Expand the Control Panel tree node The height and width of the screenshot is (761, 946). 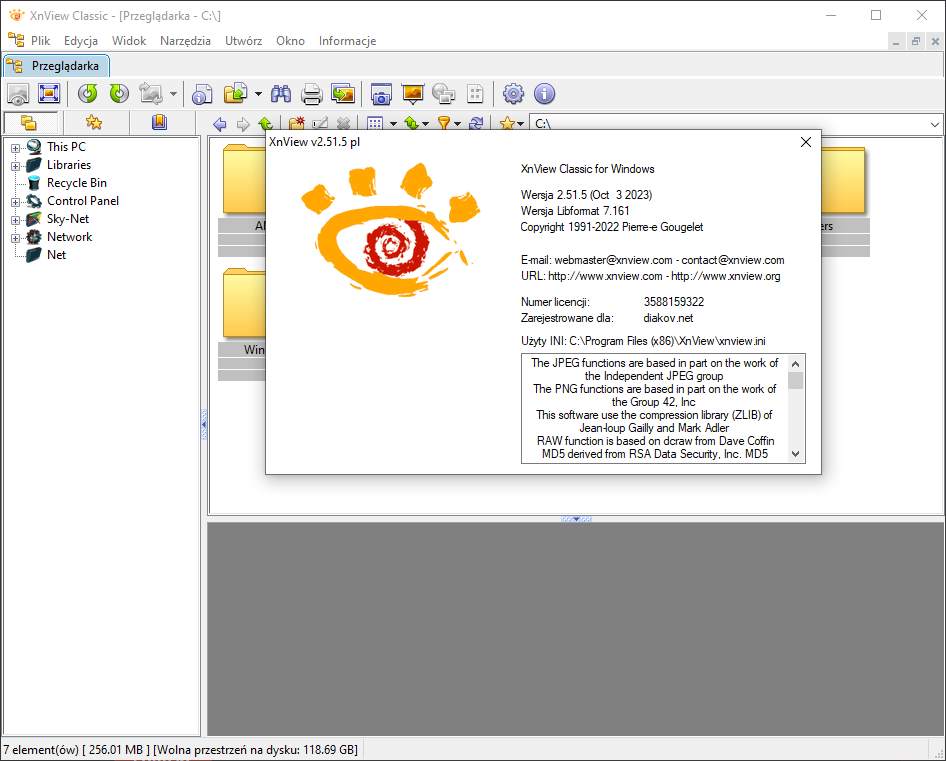point(16,202)
